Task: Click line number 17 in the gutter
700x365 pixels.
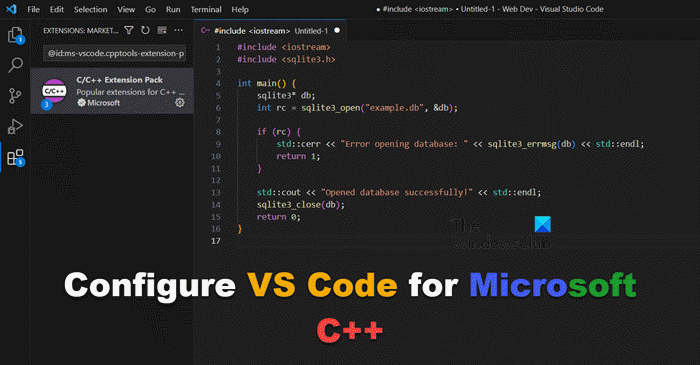Action: (x=216, y=241)
